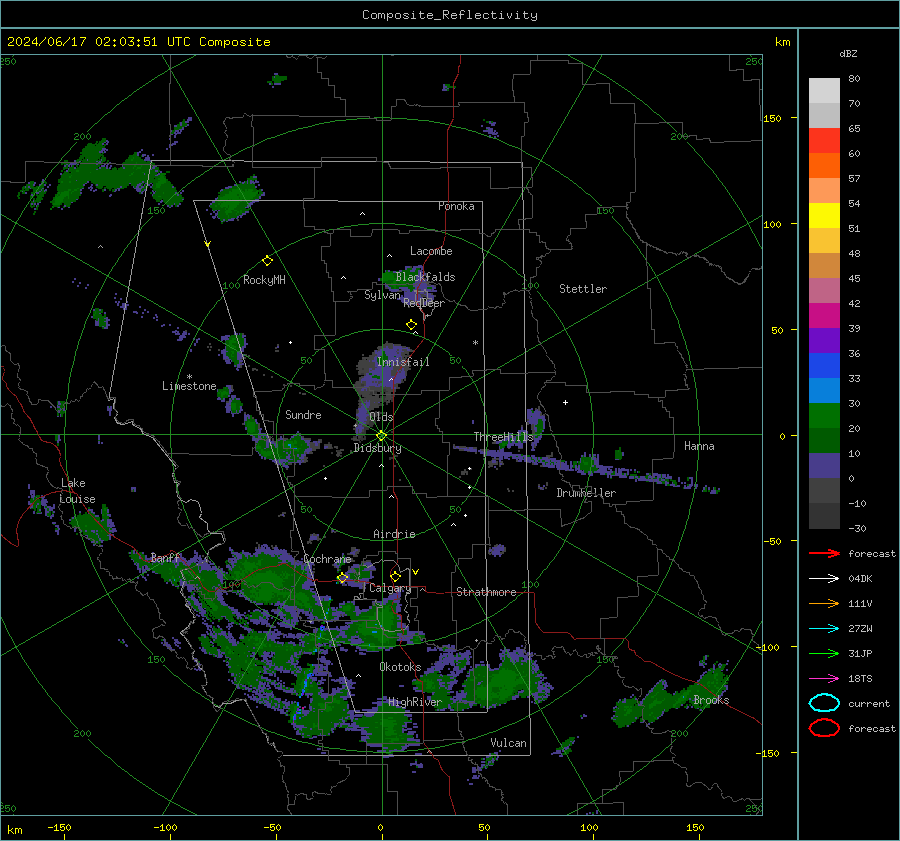Screen dimensions: 900x841
Task: Click the Brooks town label
Action: tap(711, 700)
